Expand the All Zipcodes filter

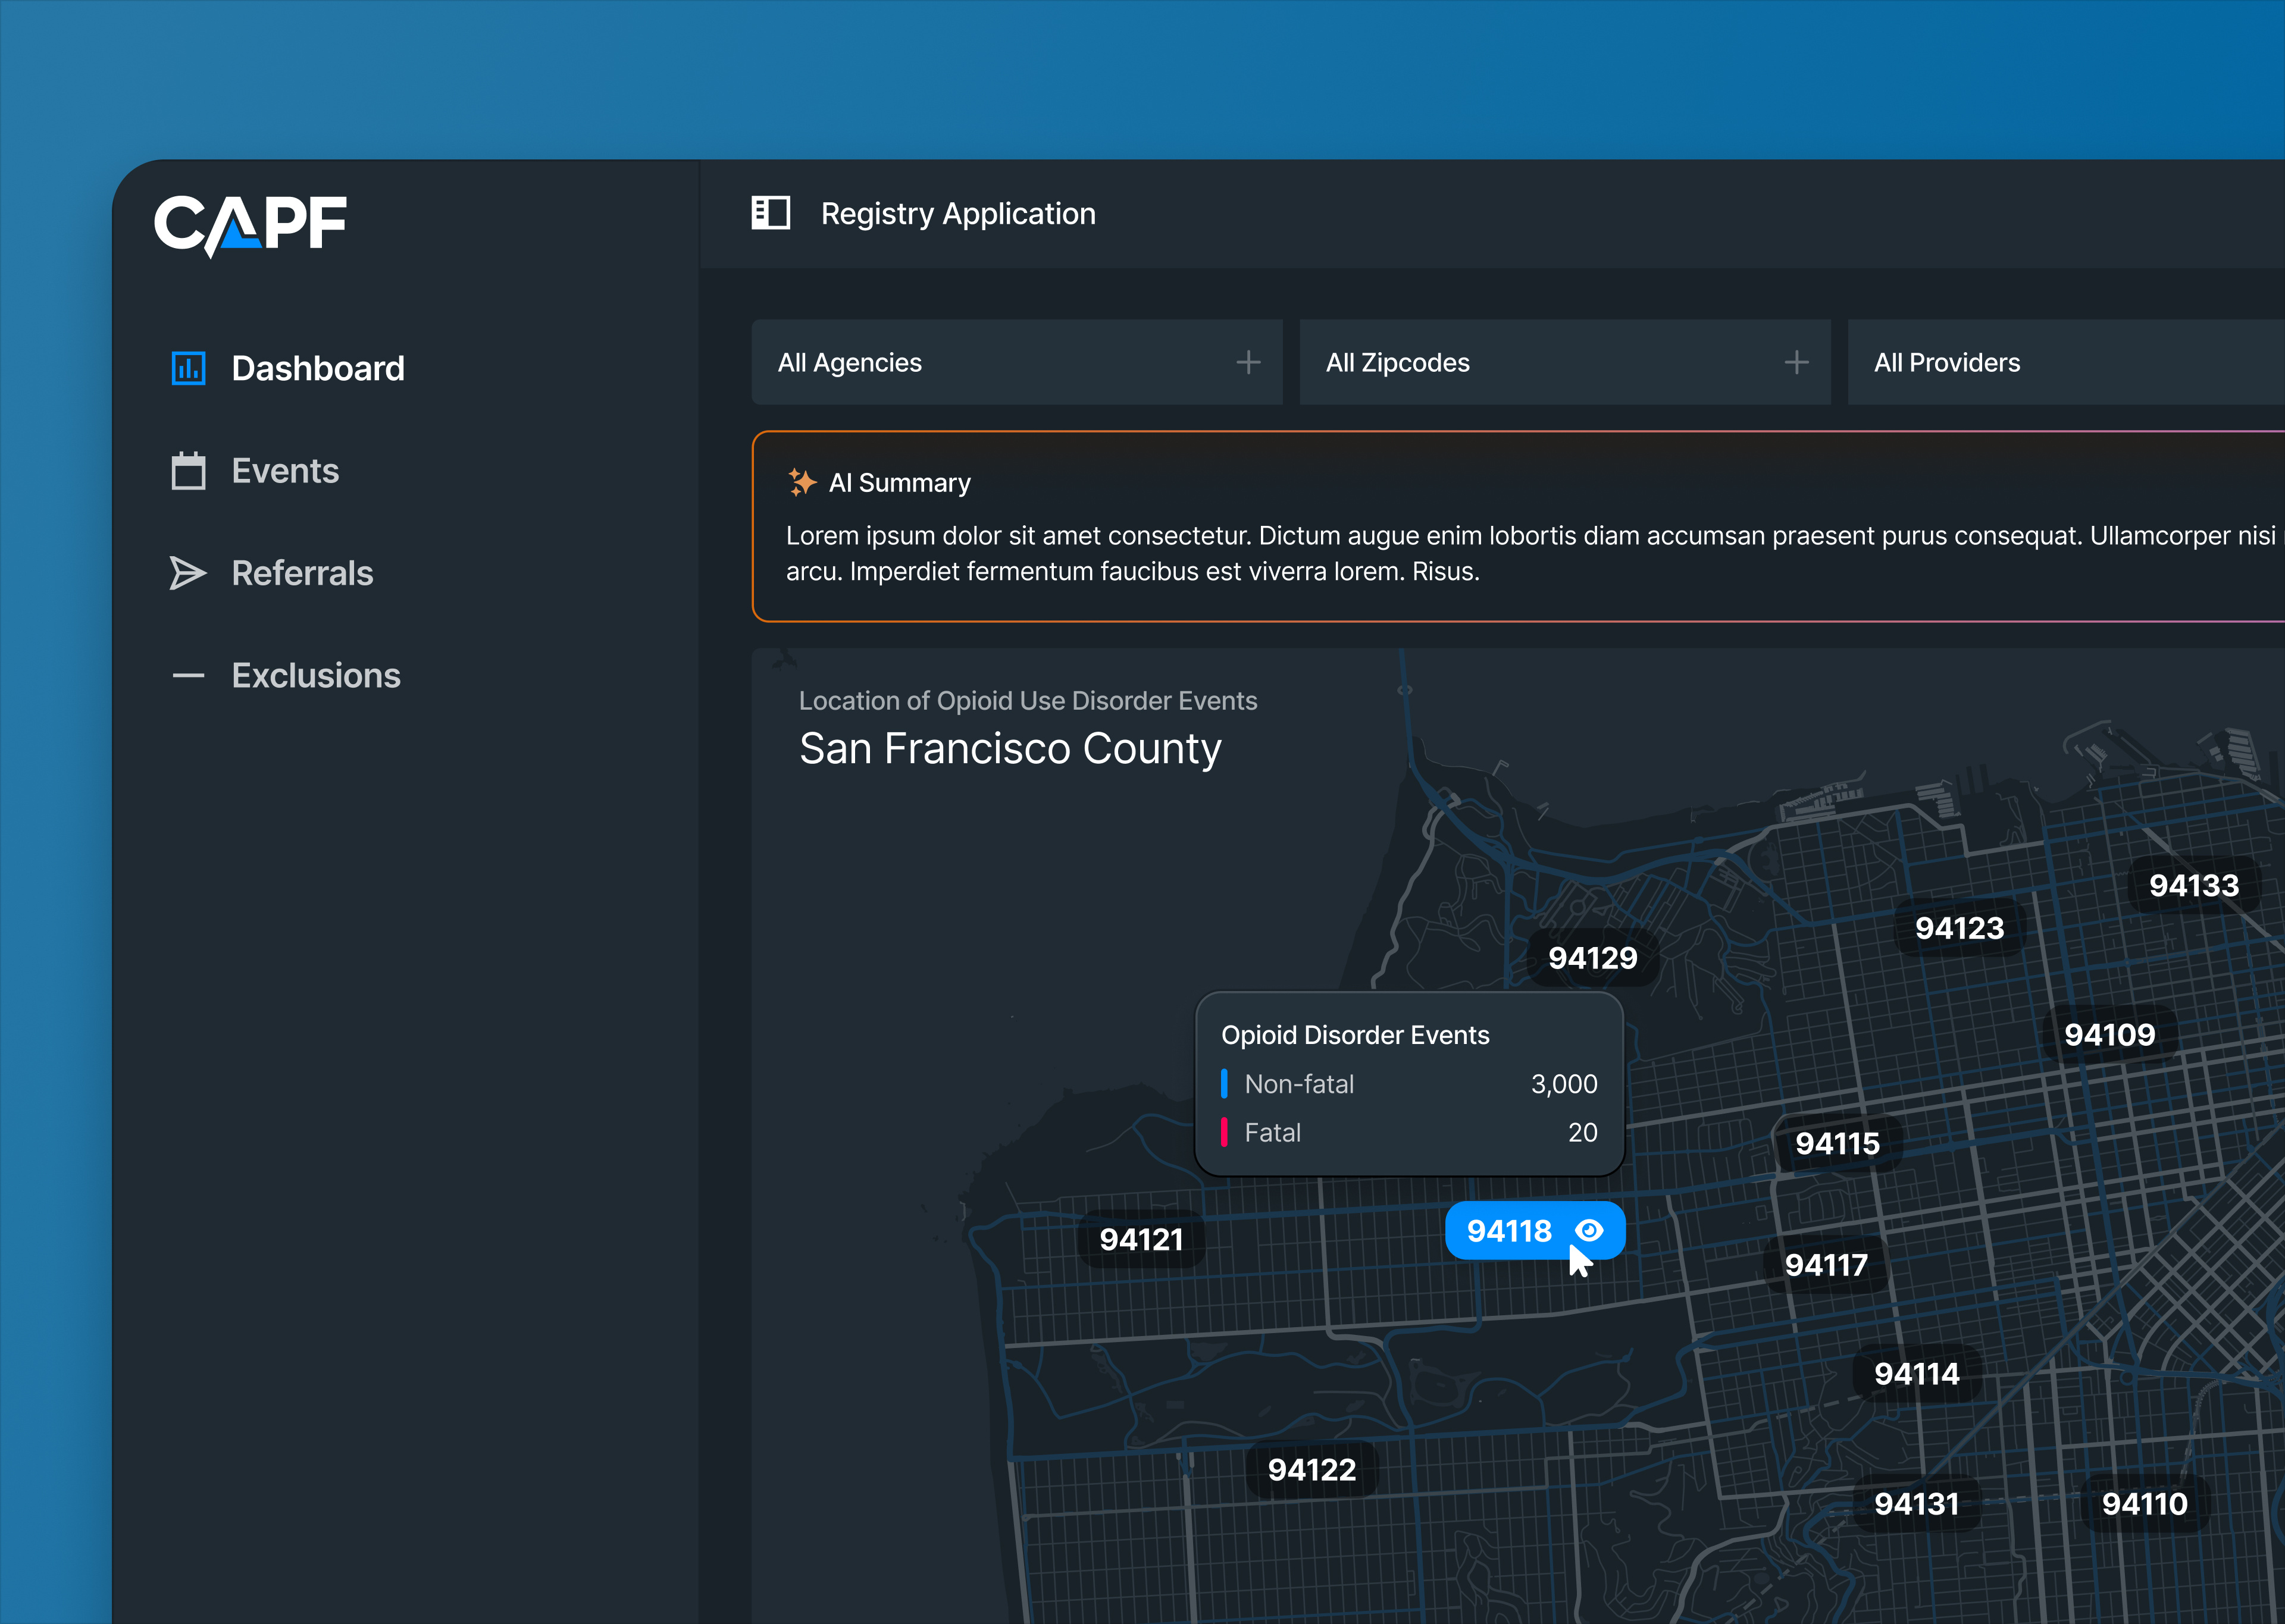pyautogui.click(x=1540, y=362)
